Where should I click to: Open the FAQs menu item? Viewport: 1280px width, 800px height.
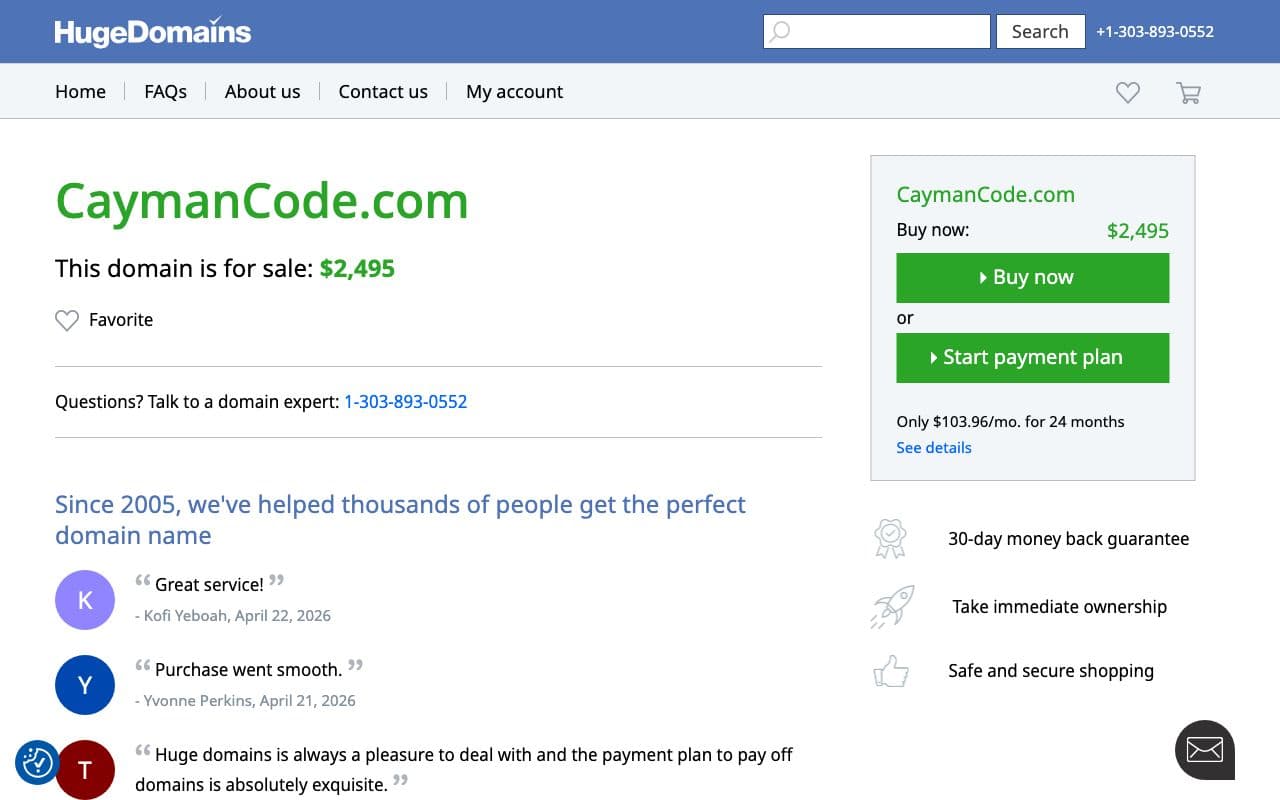(165, 91)
